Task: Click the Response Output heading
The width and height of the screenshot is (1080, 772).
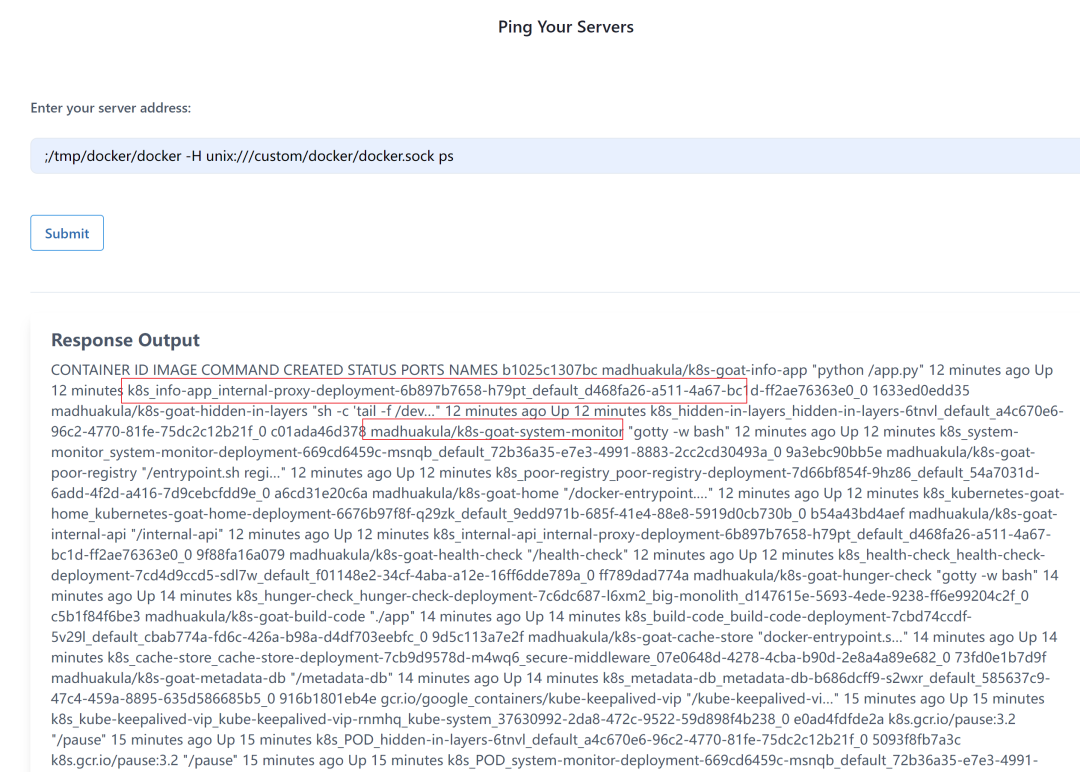Action: [x=125, y=340]
